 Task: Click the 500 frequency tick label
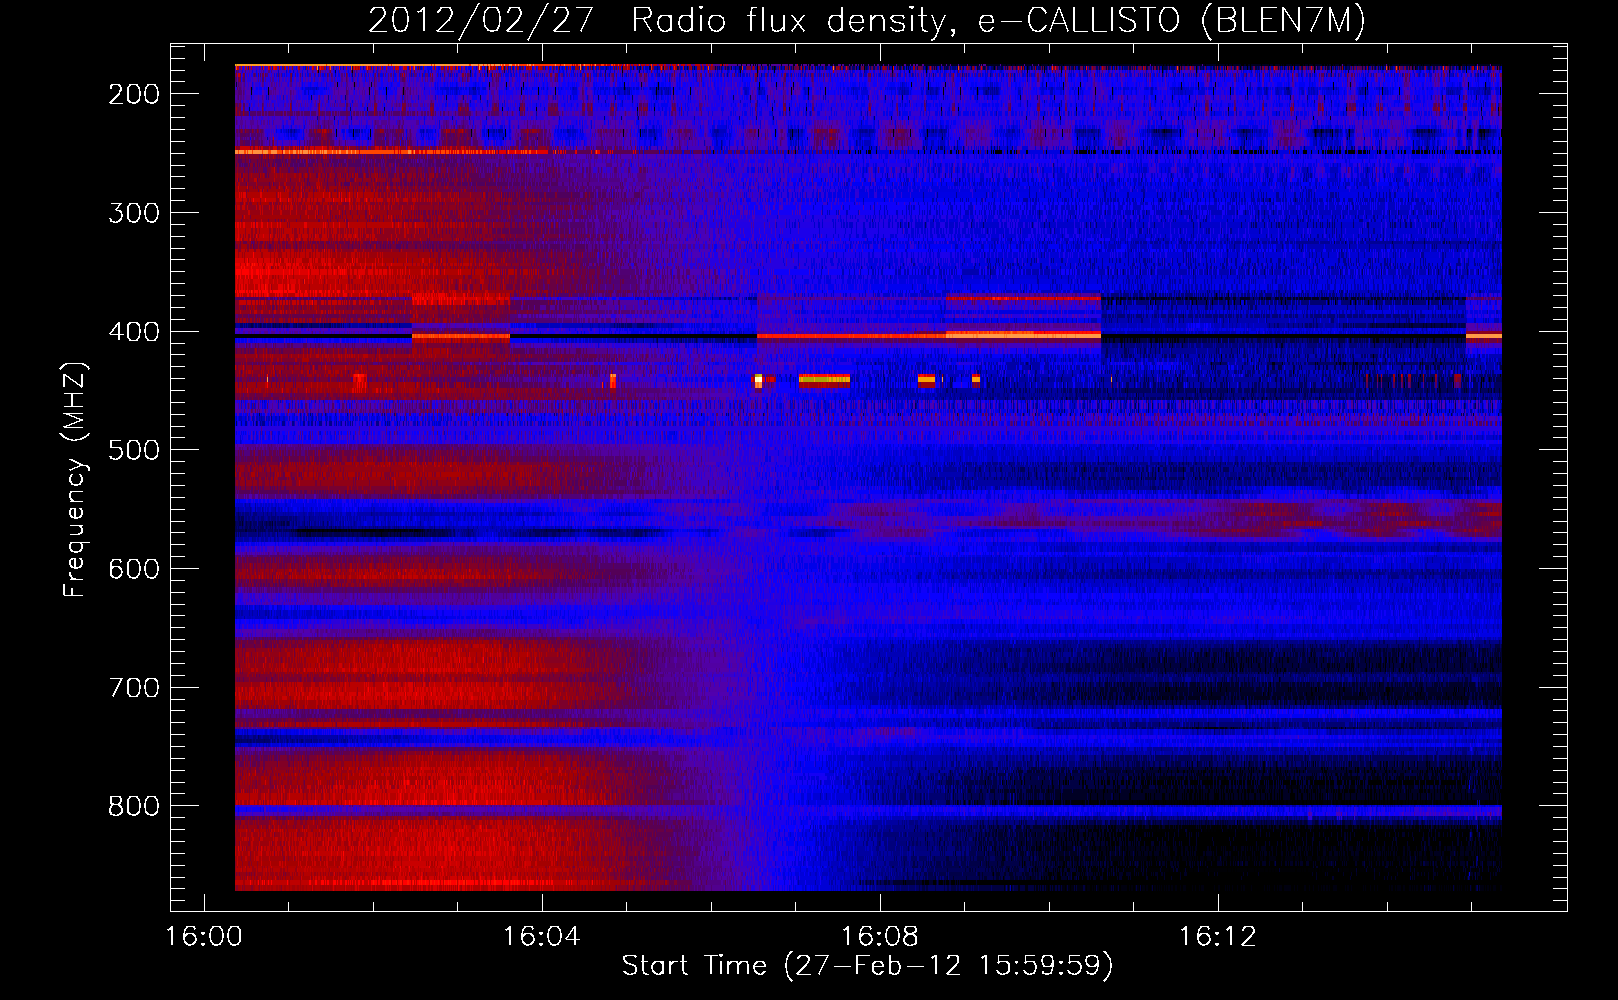(134, 450)
